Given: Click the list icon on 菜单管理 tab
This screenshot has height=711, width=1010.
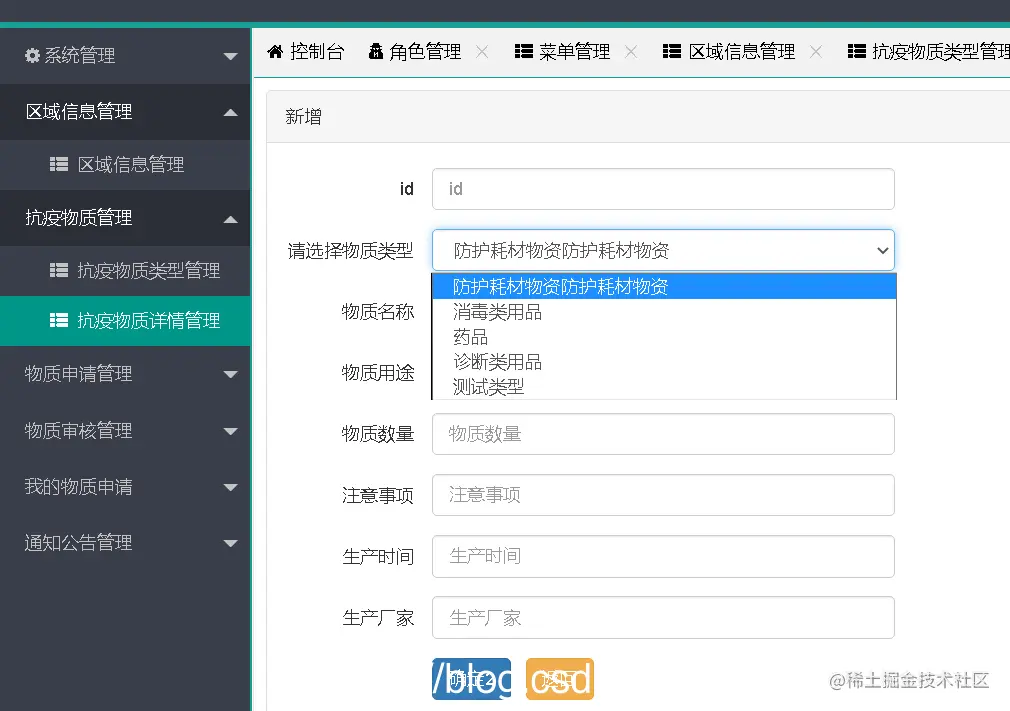Looking at the screenshot, I should click(524, 52).
